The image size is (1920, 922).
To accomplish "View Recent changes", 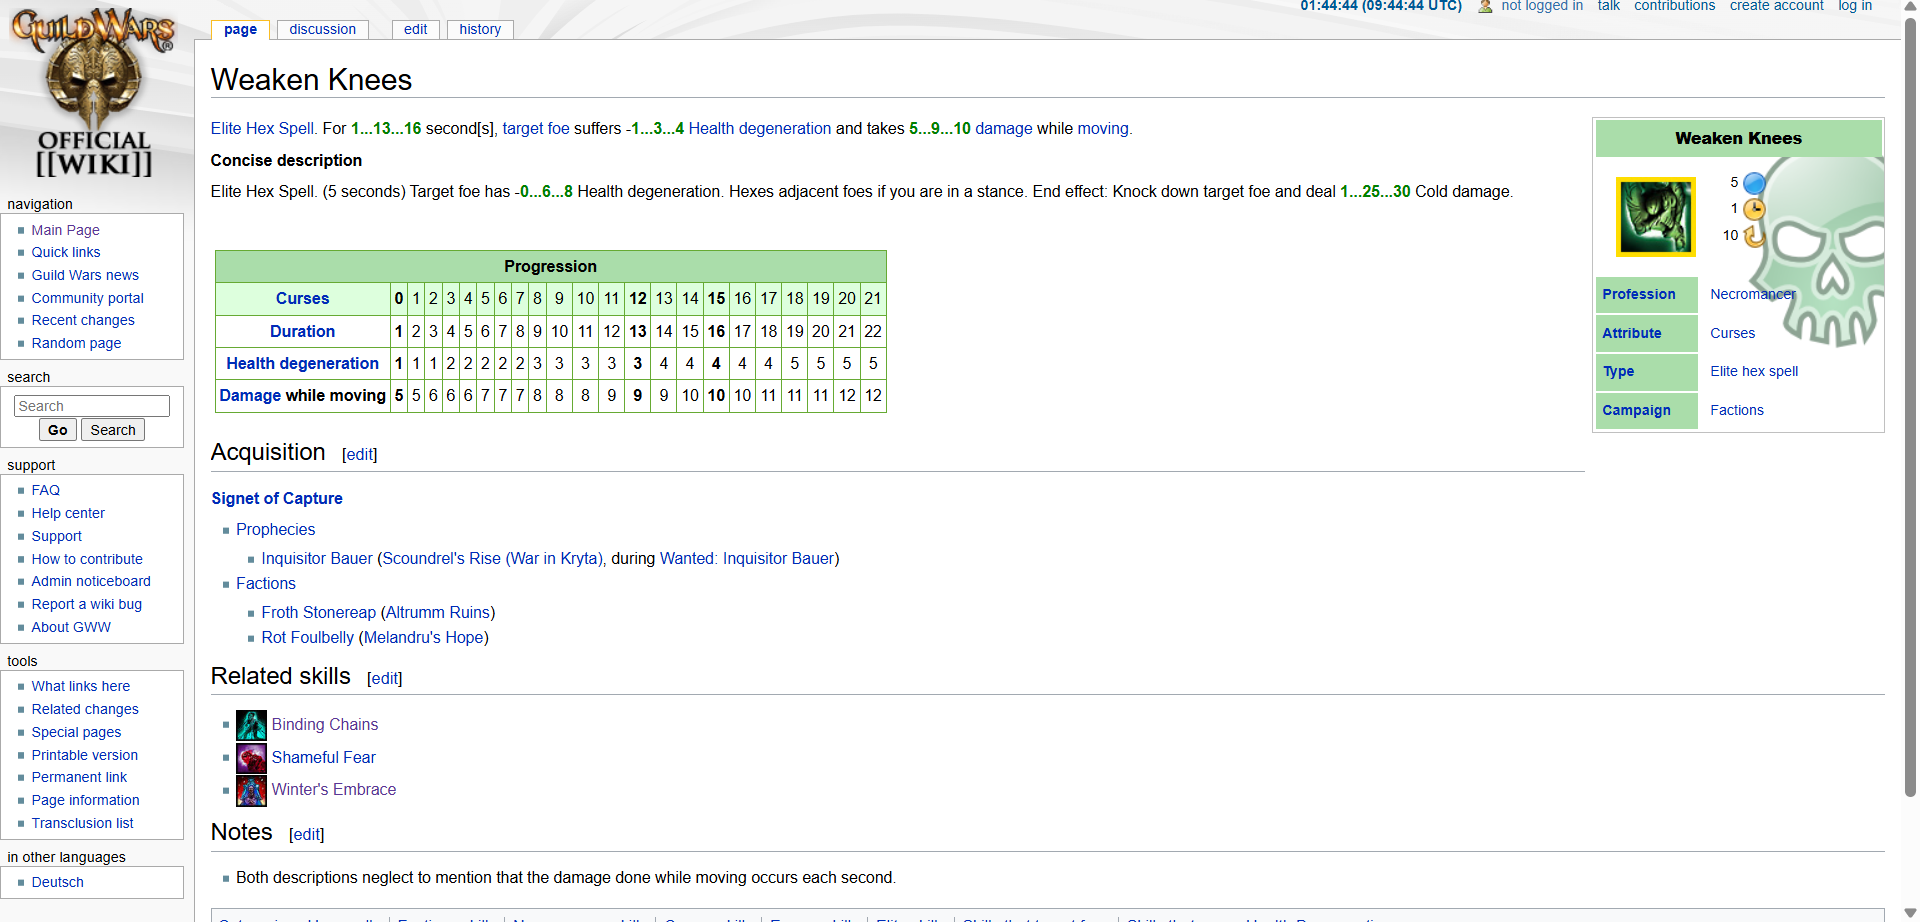I will click(x=83, y=320).
